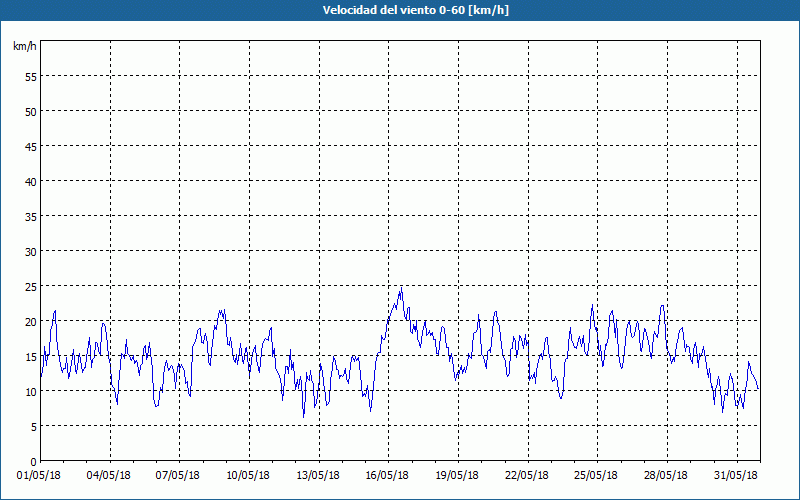Click the 45 value on the vertical axis
The image size is (800, 500).
point(31,146)
